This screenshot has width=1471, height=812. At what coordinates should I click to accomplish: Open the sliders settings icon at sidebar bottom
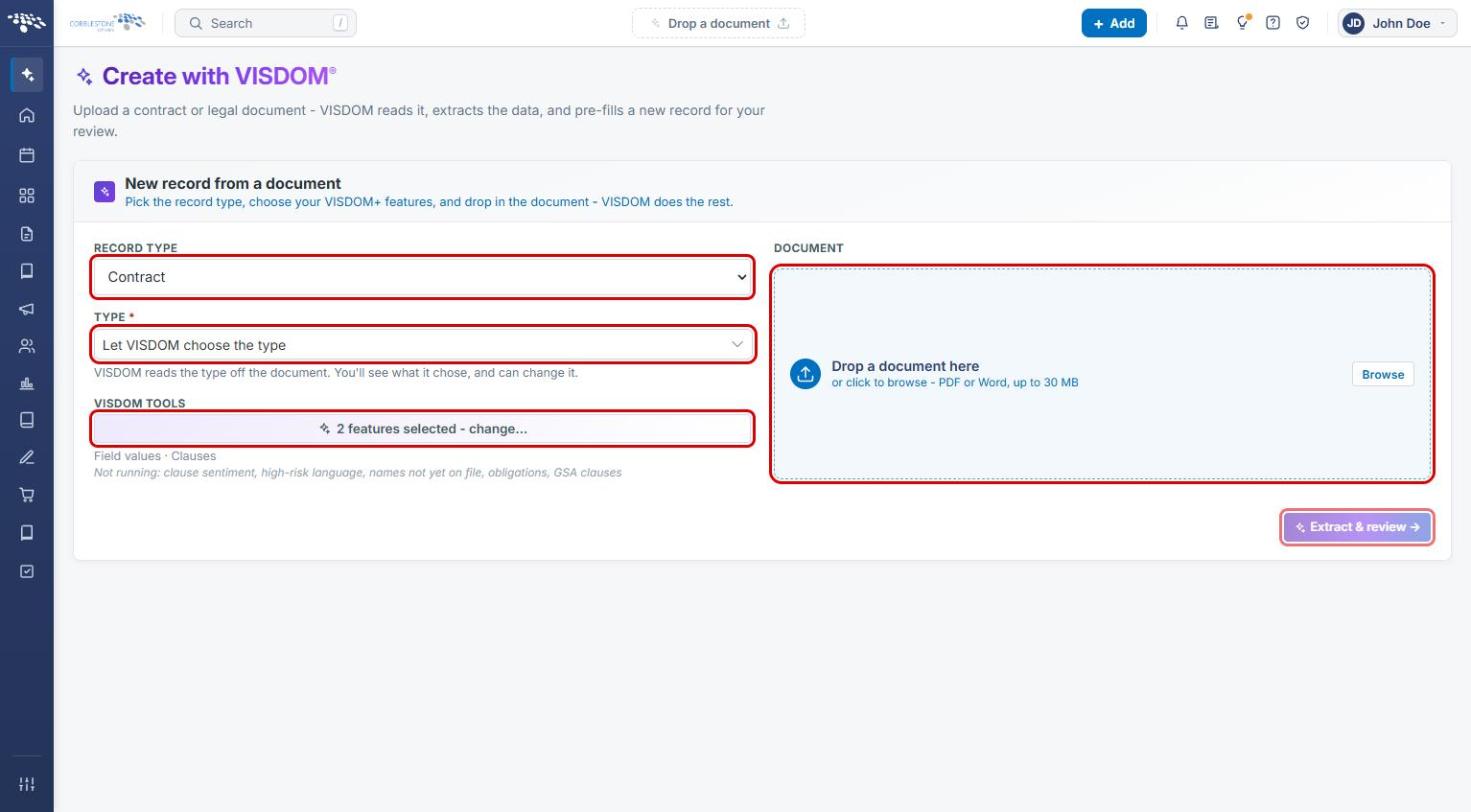point(27,784)
